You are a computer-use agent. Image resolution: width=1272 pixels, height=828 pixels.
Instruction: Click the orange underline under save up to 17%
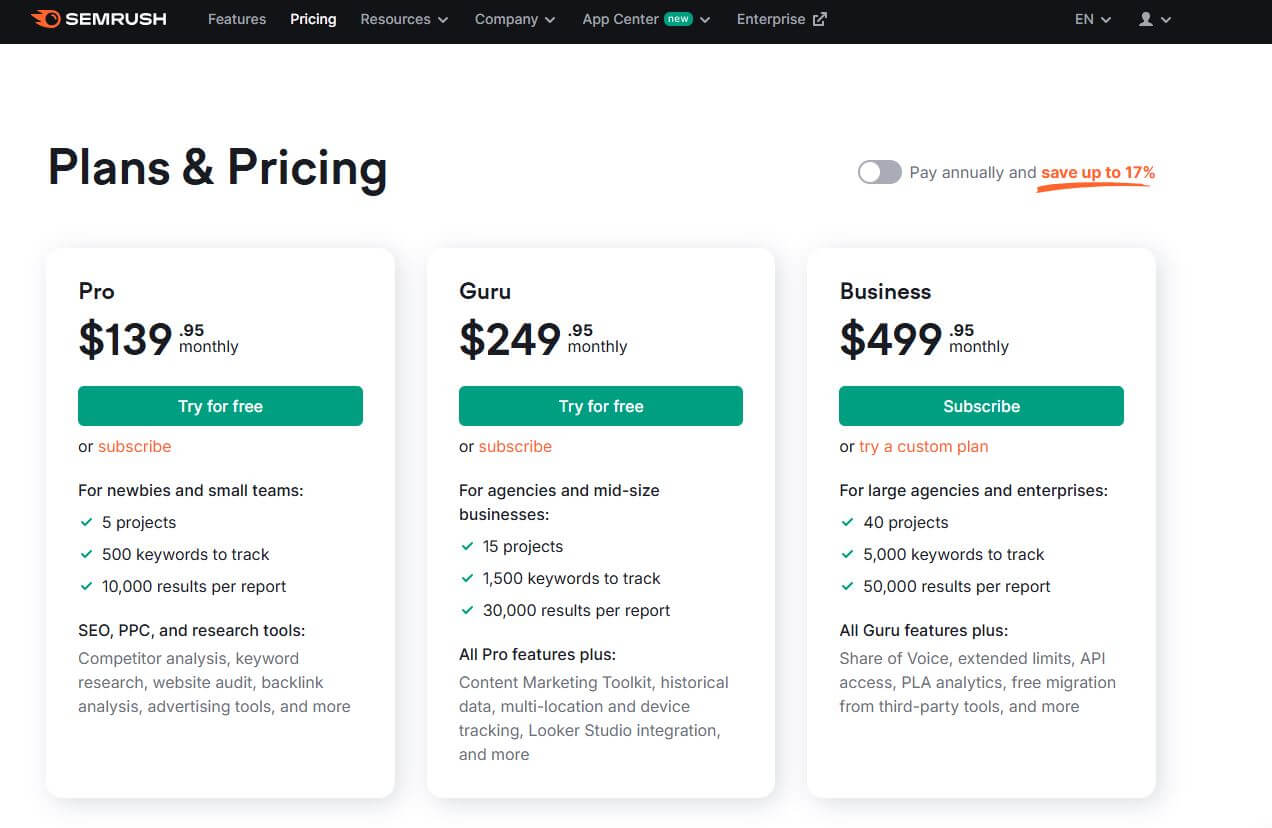1096,187
